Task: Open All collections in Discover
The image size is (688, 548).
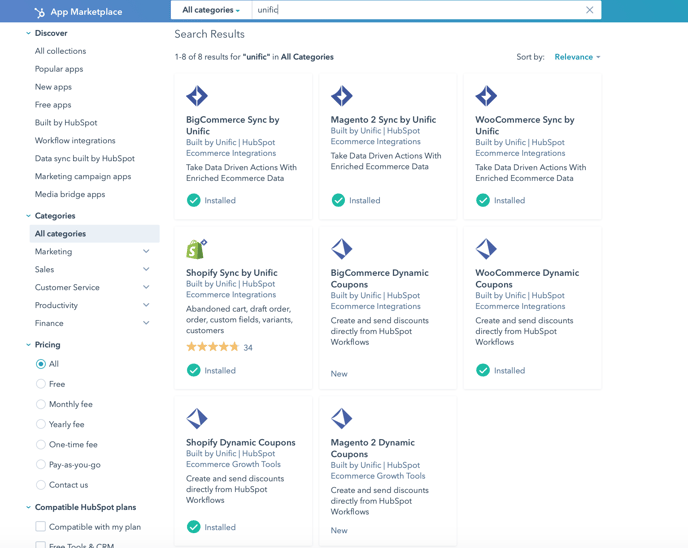Action: (x=61, y=51)
